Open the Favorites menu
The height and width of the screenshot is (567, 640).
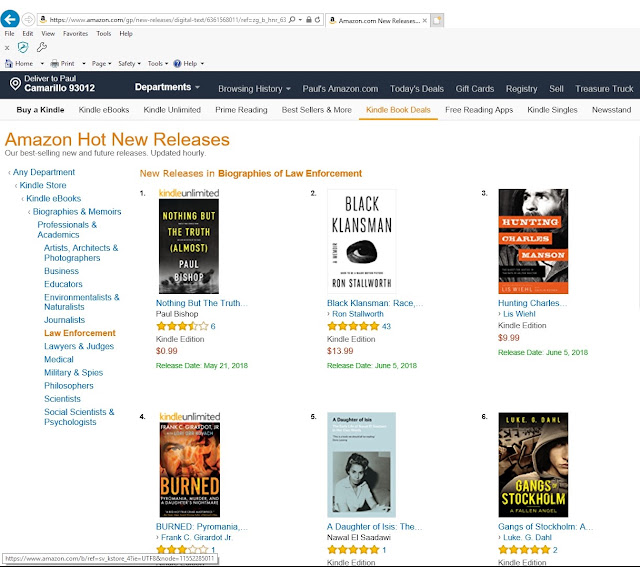pyautogui.click(x=76, y=34)
